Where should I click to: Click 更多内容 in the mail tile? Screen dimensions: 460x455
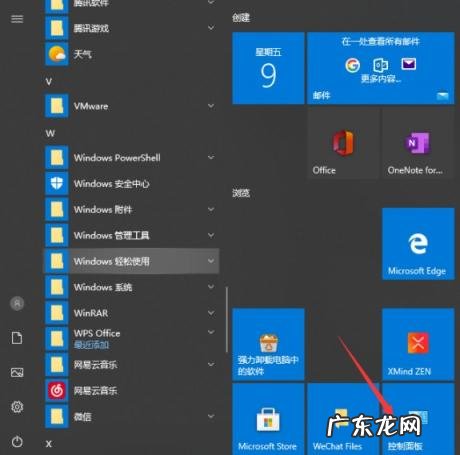coord(381,79)
